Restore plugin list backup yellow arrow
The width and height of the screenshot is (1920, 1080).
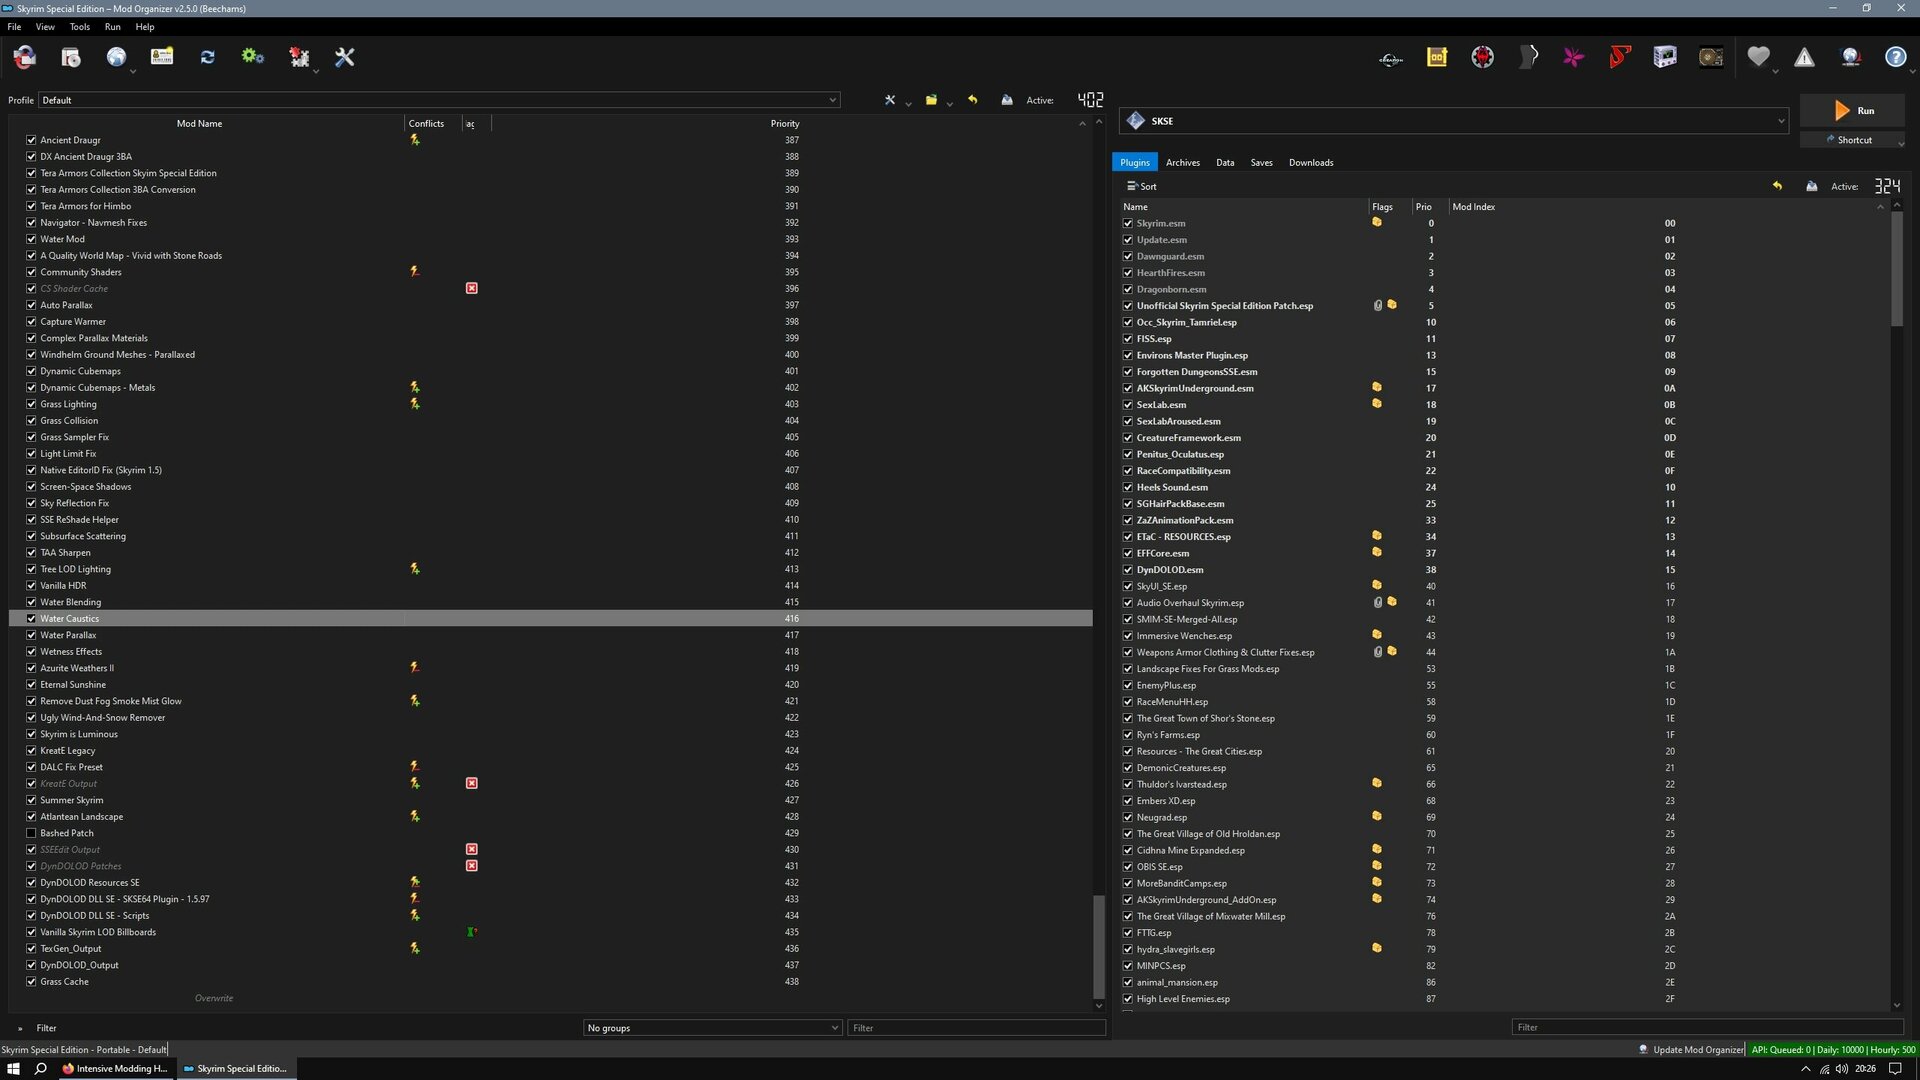point(1777,186)
